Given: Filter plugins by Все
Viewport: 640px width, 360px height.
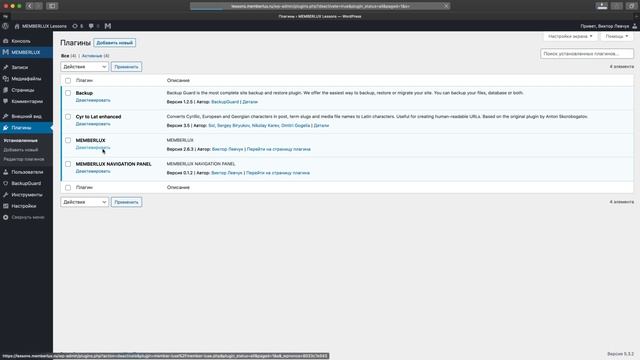Looking at the screenshot, I should pos(65,56).
